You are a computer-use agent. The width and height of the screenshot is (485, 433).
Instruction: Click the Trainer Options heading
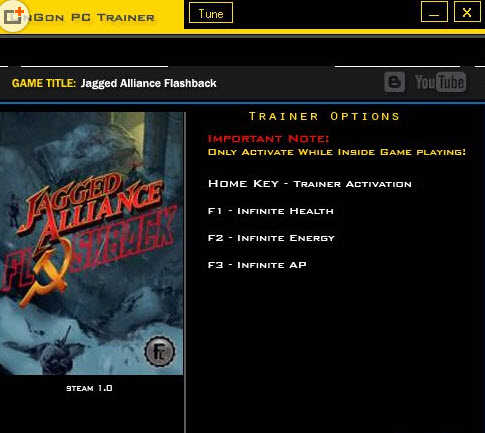[x=324, y=116]
